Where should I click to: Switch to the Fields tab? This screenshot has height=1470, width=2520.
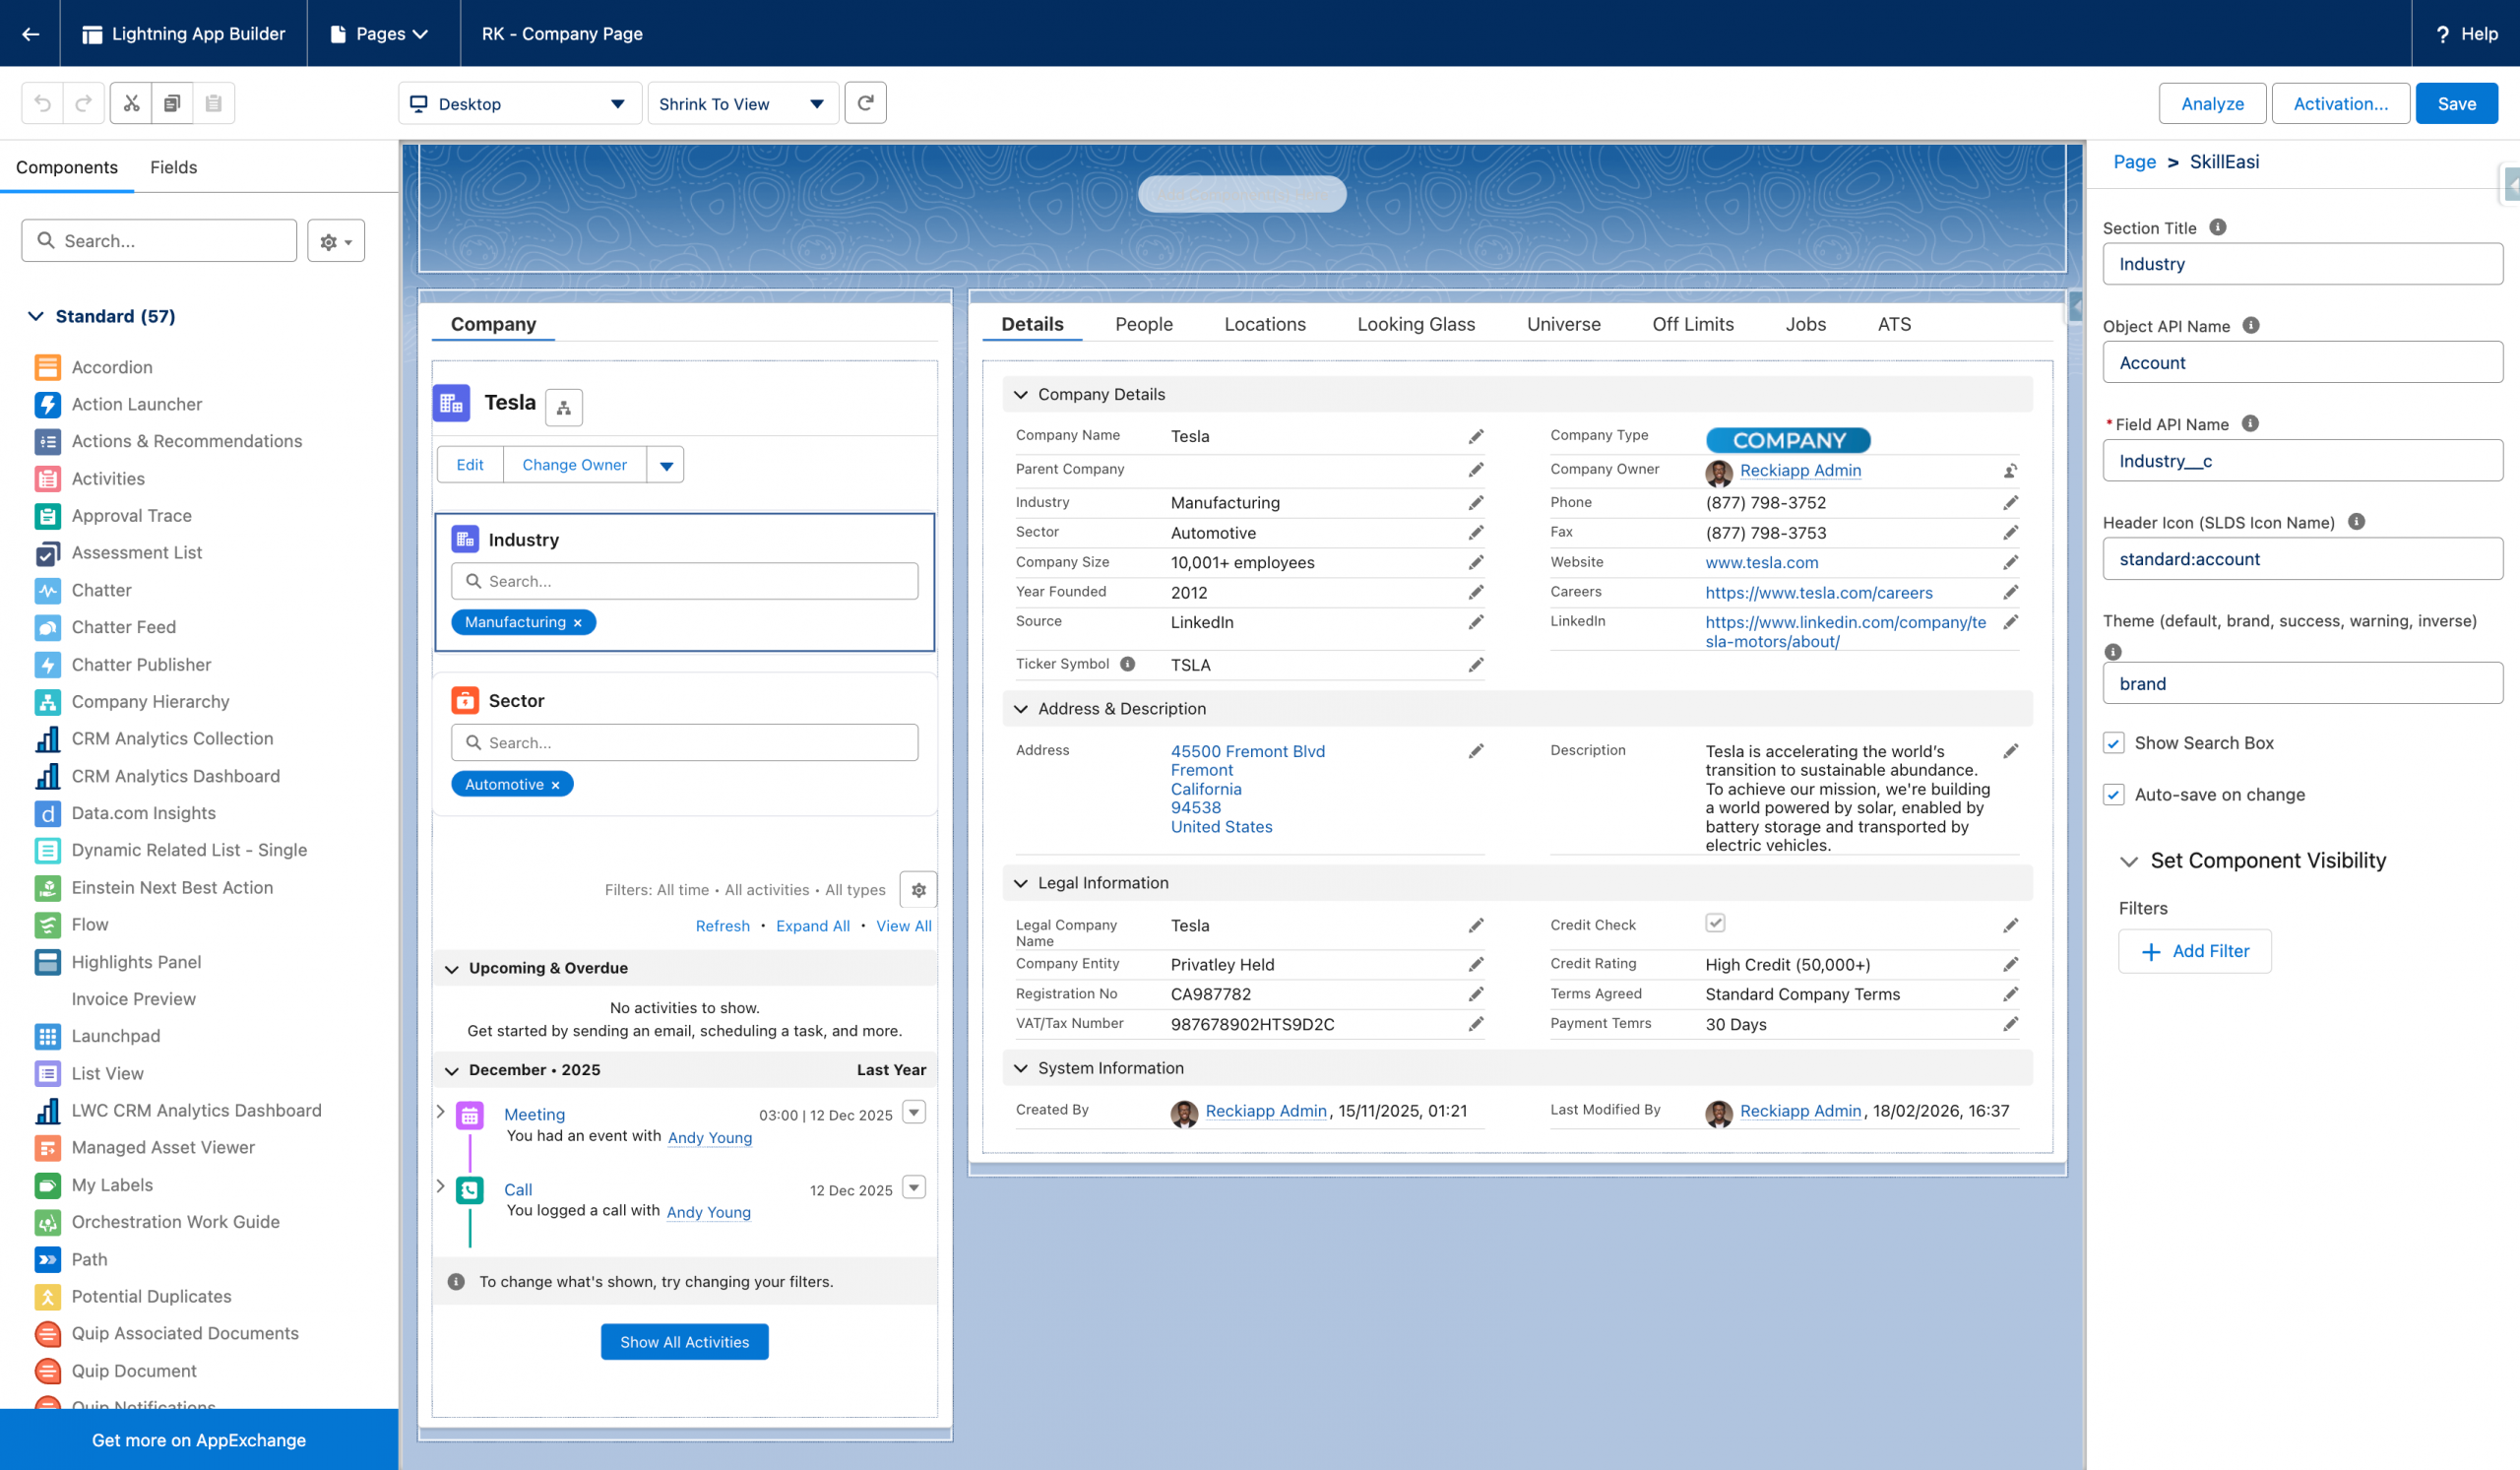click(x=173, y=167)
